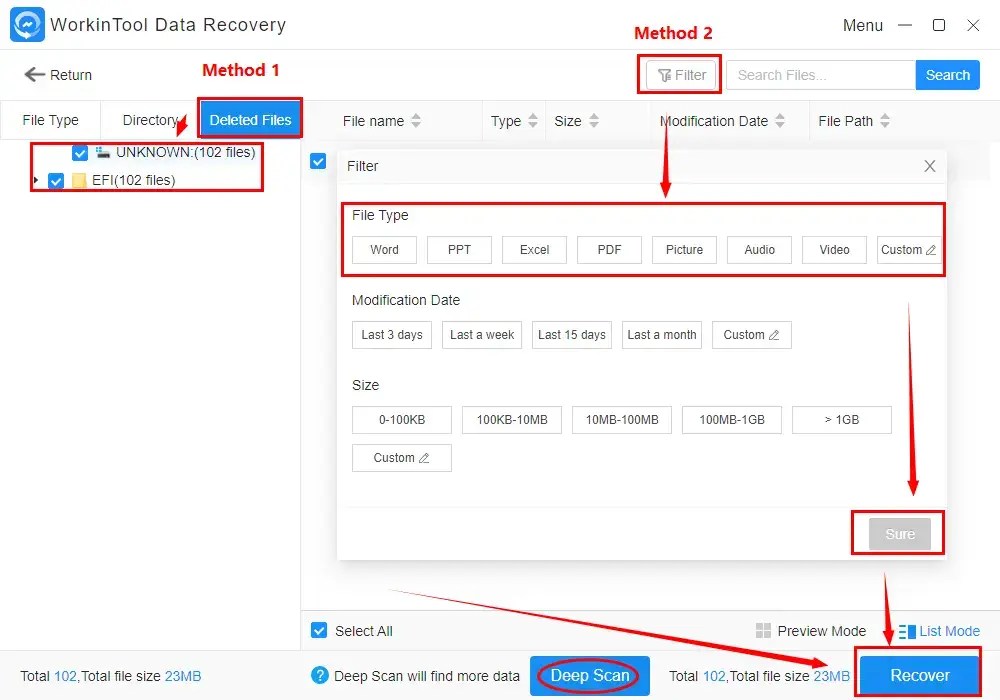The image size is (1000, 700).
Task: Click the Deep Scan help question icon
Action: [x=320, y=675]
